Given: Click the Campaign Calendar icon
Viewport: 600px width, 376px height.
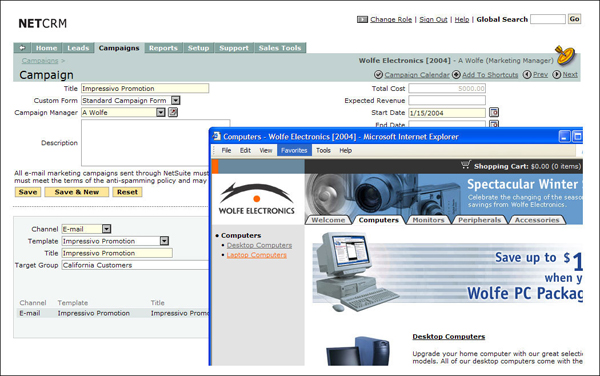Looking at the screenshot, I should tap(378, 75).
